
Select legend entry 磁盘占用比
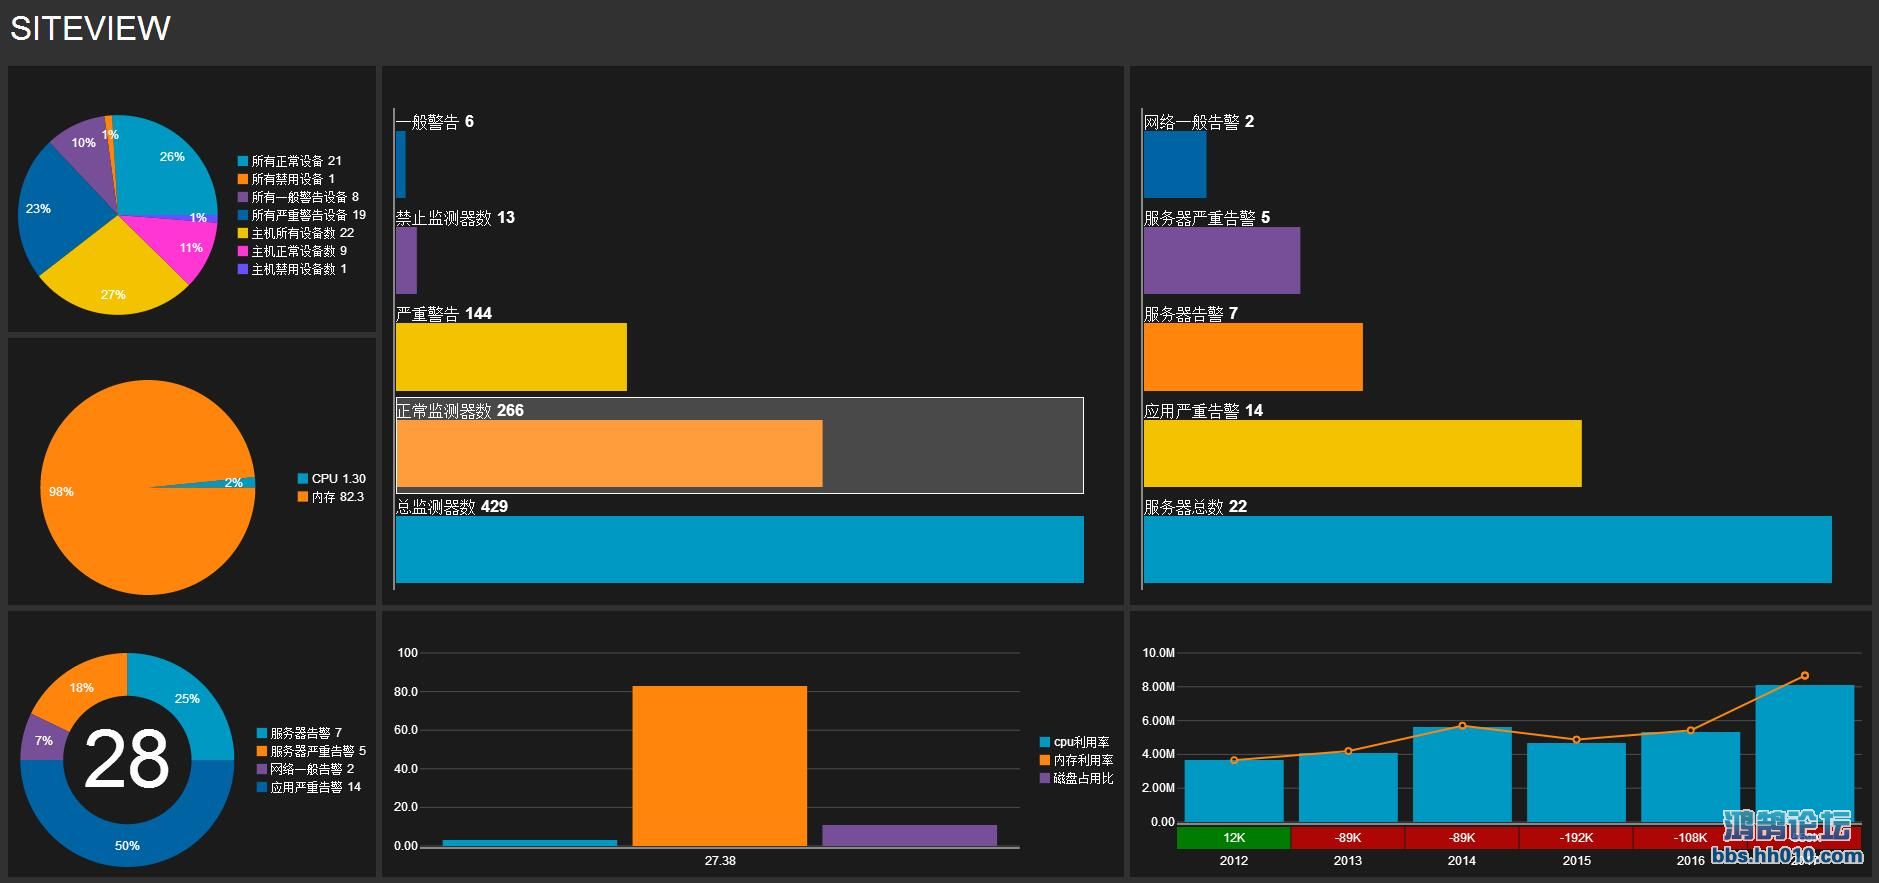click(x=1077, y=778)
